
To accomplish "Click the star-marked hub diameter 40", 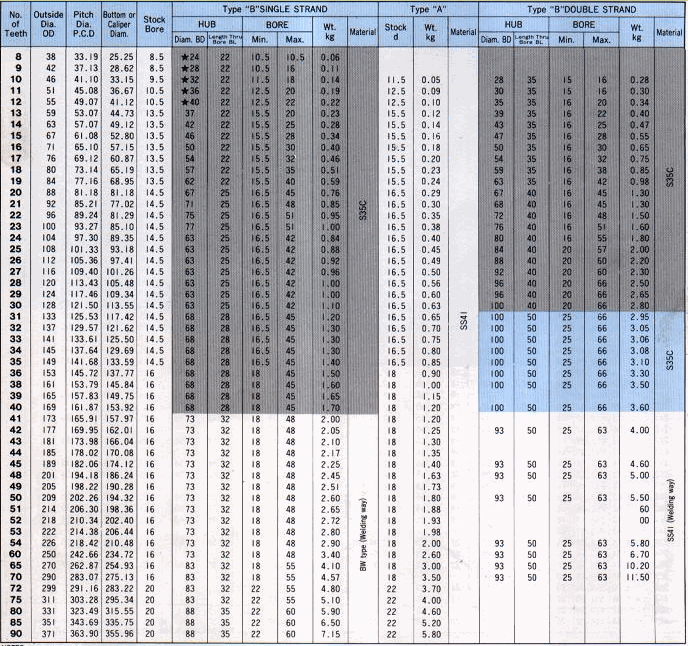I will click(183, 101).
